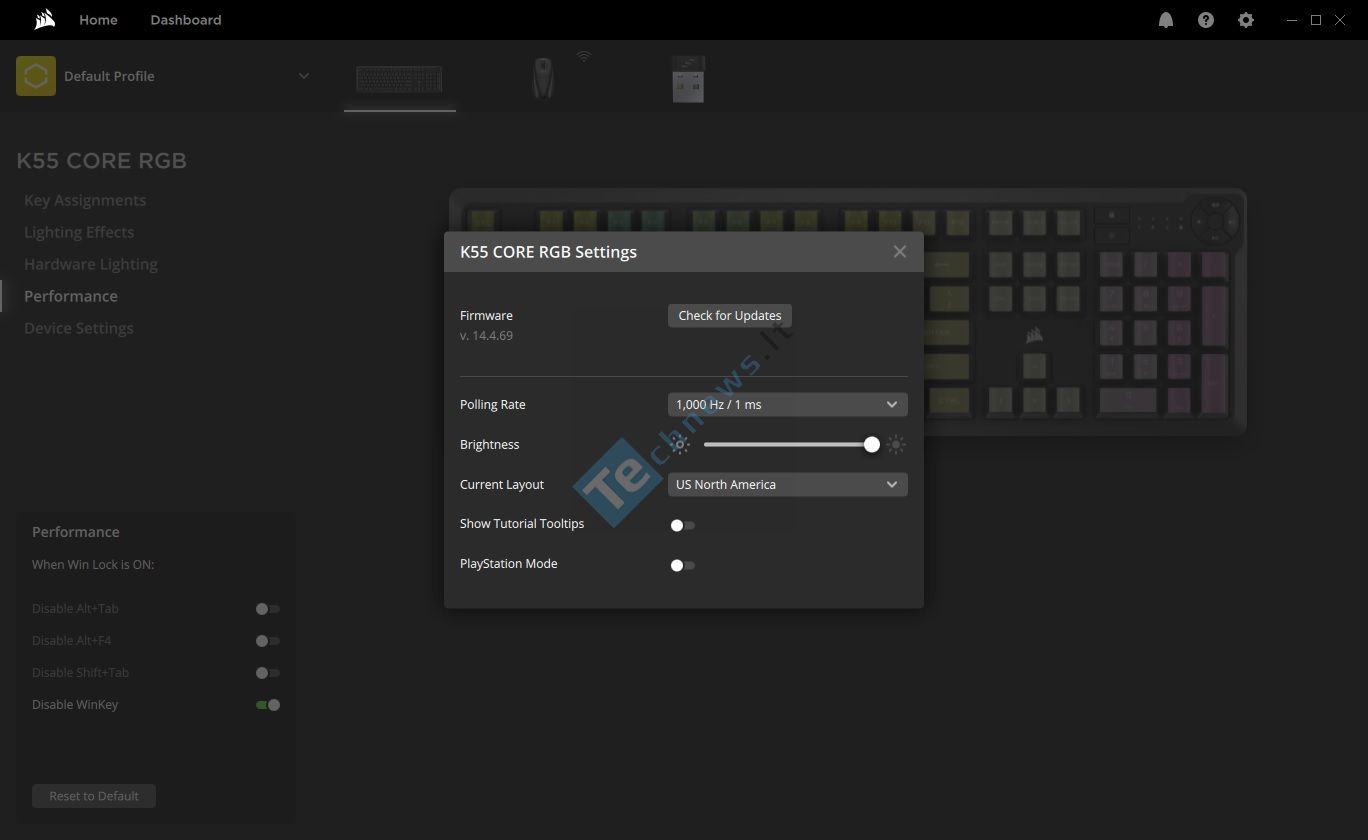Toggle Disable Shift+Tab switch

pos(268,673)
